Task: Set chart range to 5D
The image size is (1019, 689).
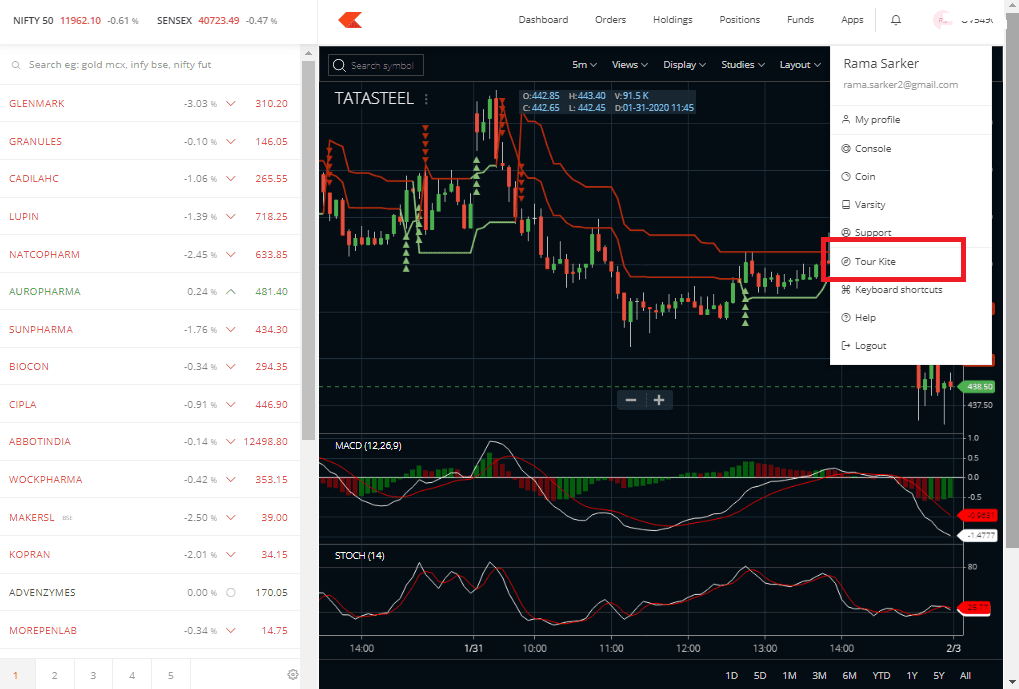Action: point(760,676)
